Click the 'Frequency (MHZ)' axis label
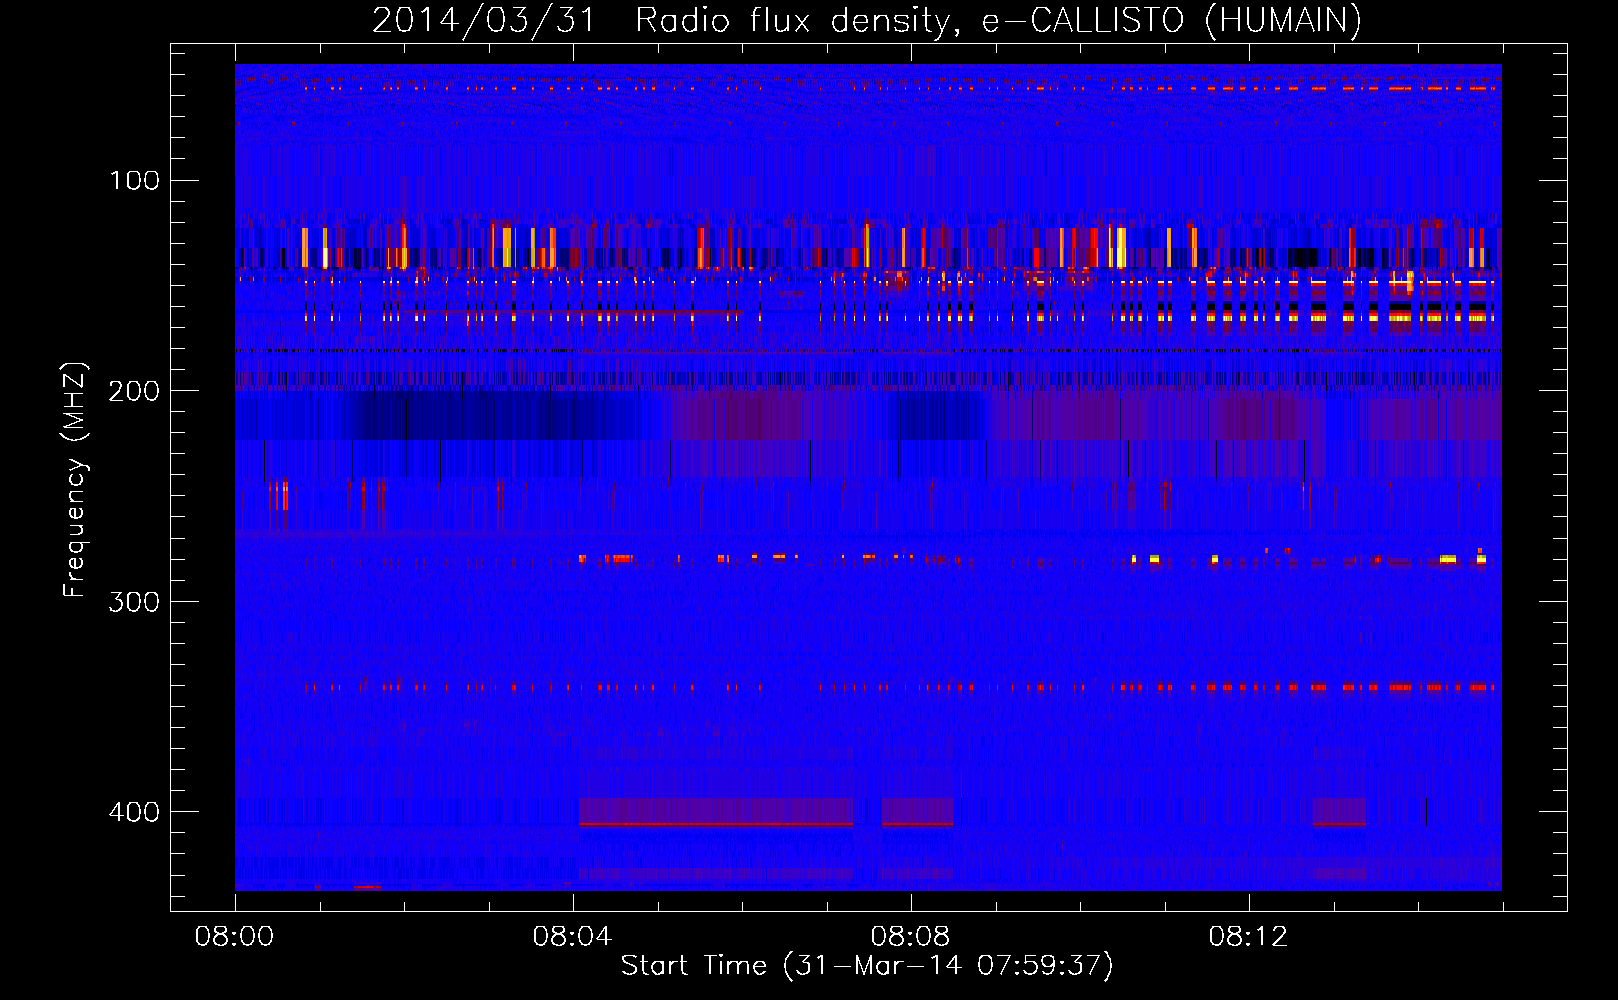The height and width of the screenshot is (1000, 1618). point(74,480)
